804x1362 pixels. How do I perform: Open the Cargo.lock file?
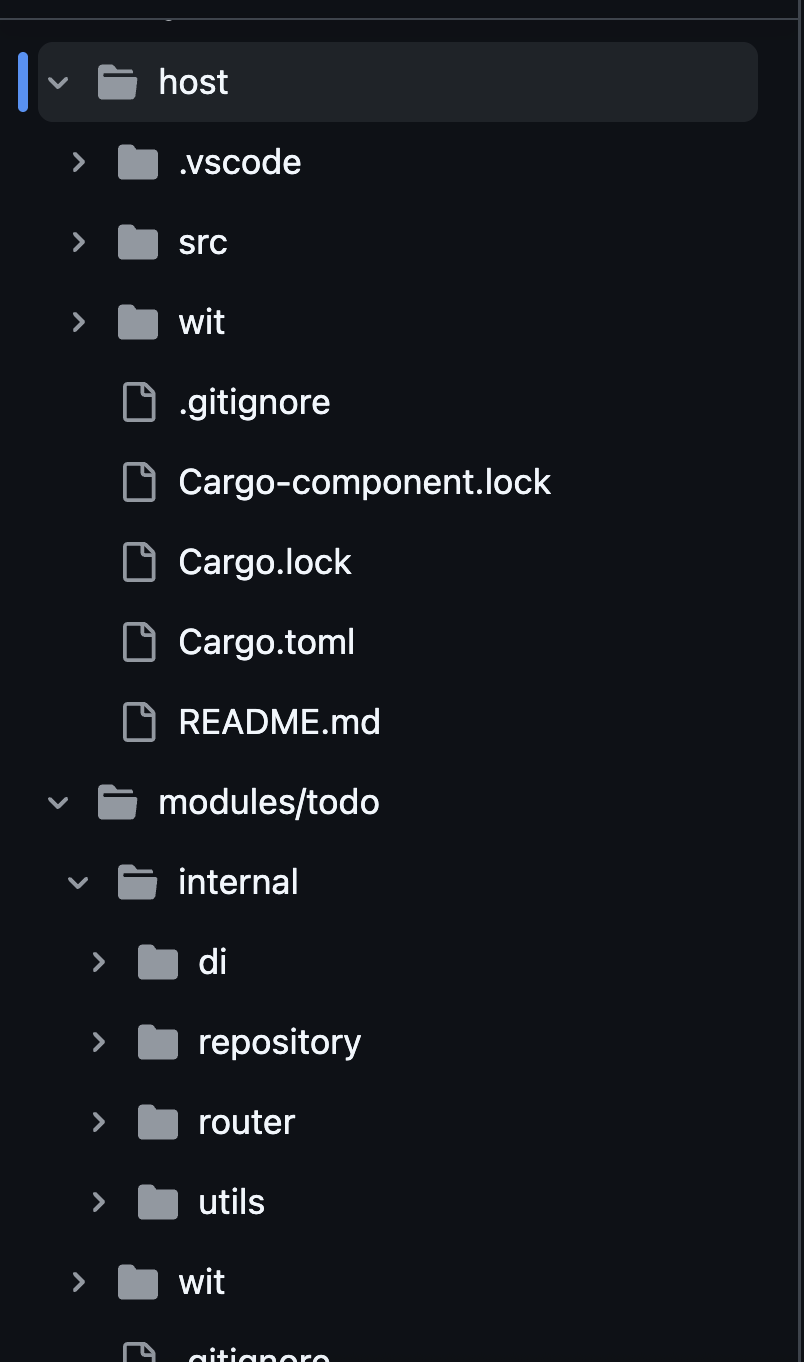[x=265, y=562]
